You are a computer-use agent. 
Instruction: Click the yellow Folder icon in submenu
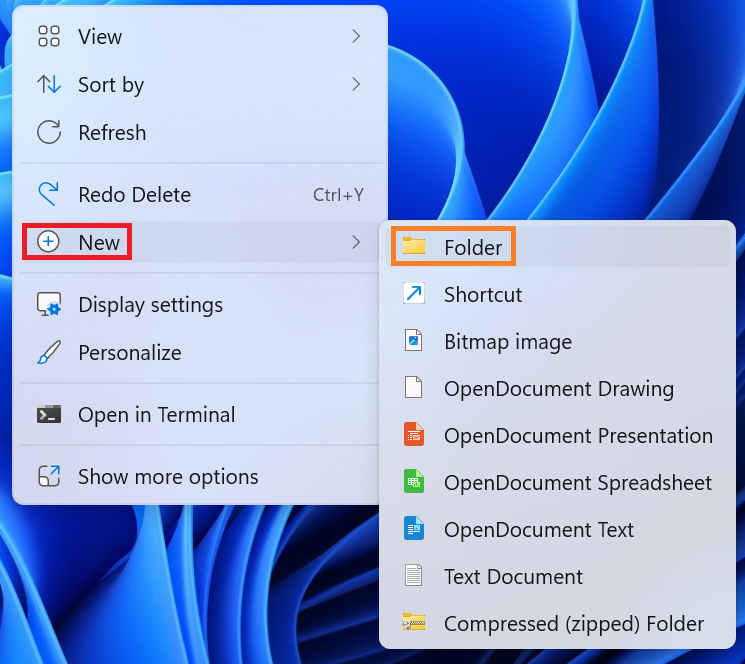tap(413, 246)
